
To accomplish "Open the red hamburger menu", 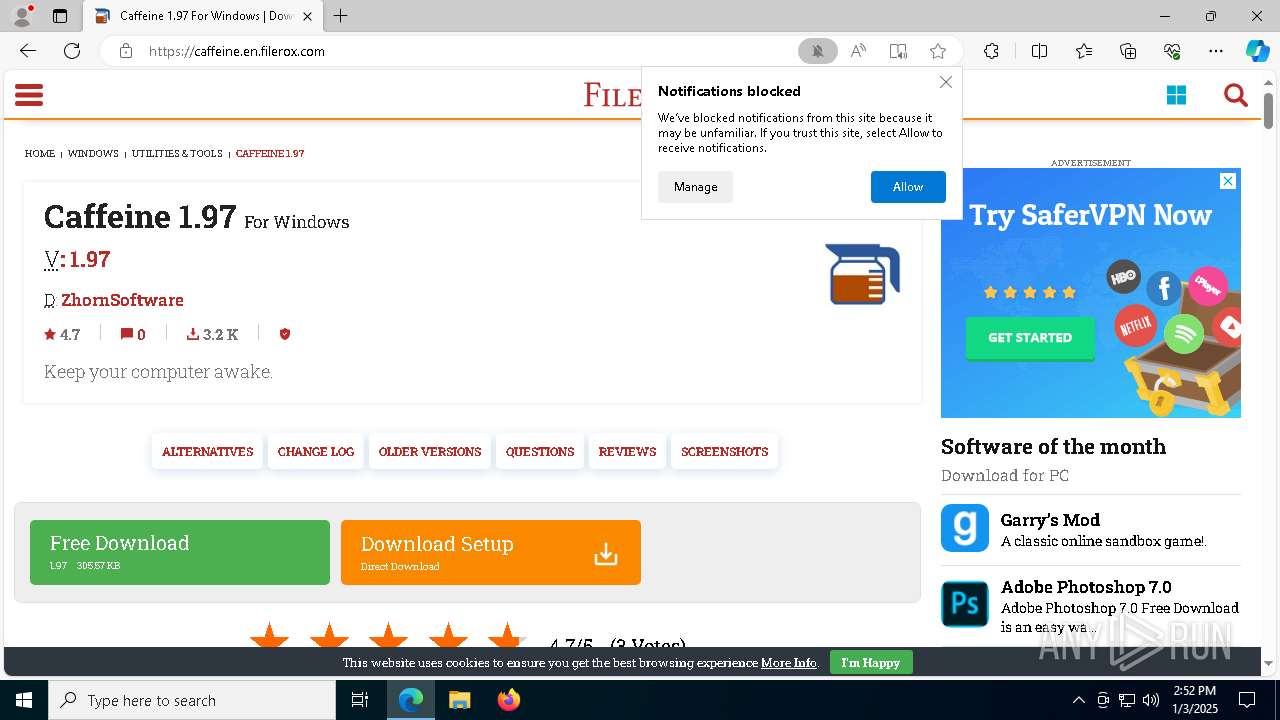I will (x=29, y=95).
